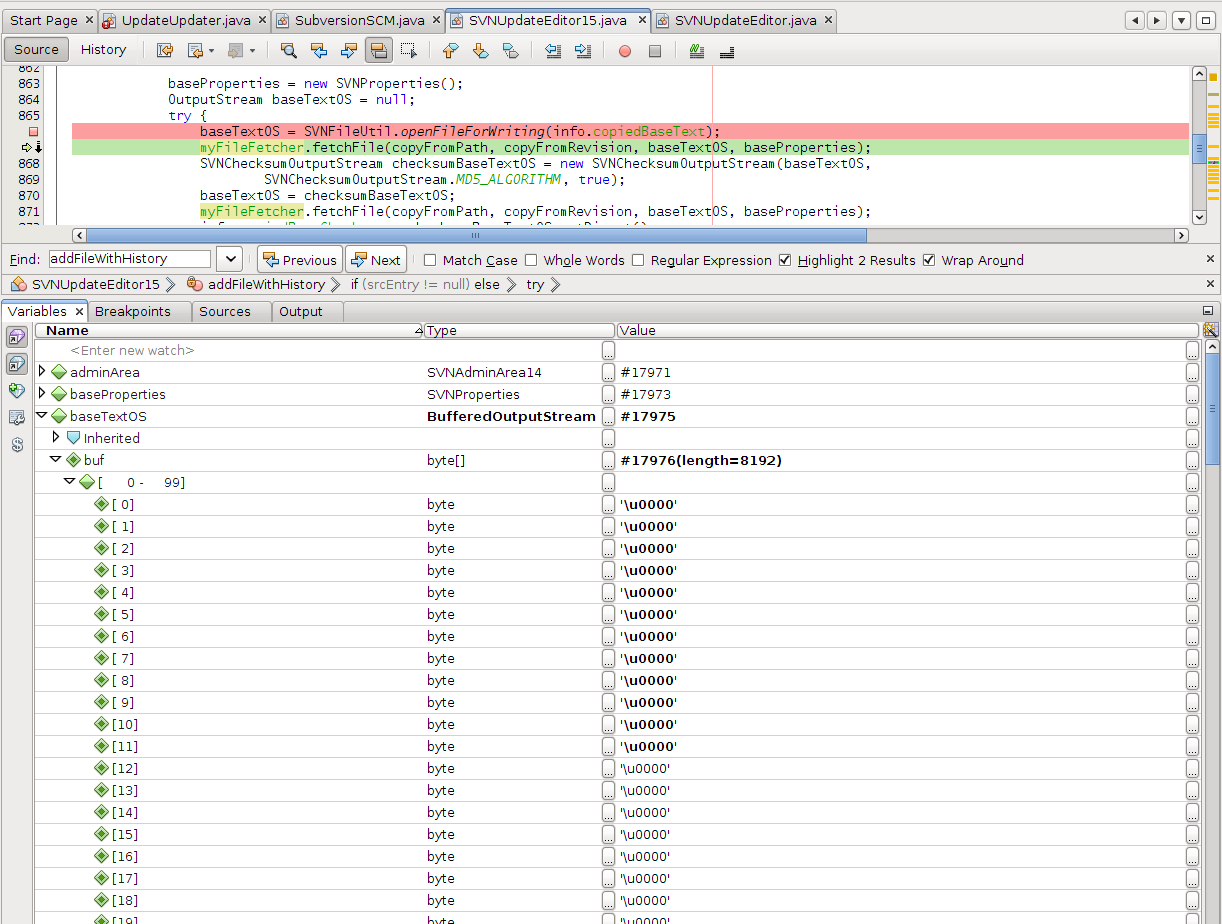Collapse the baseTextOS variable node

(x=42, y=416)
